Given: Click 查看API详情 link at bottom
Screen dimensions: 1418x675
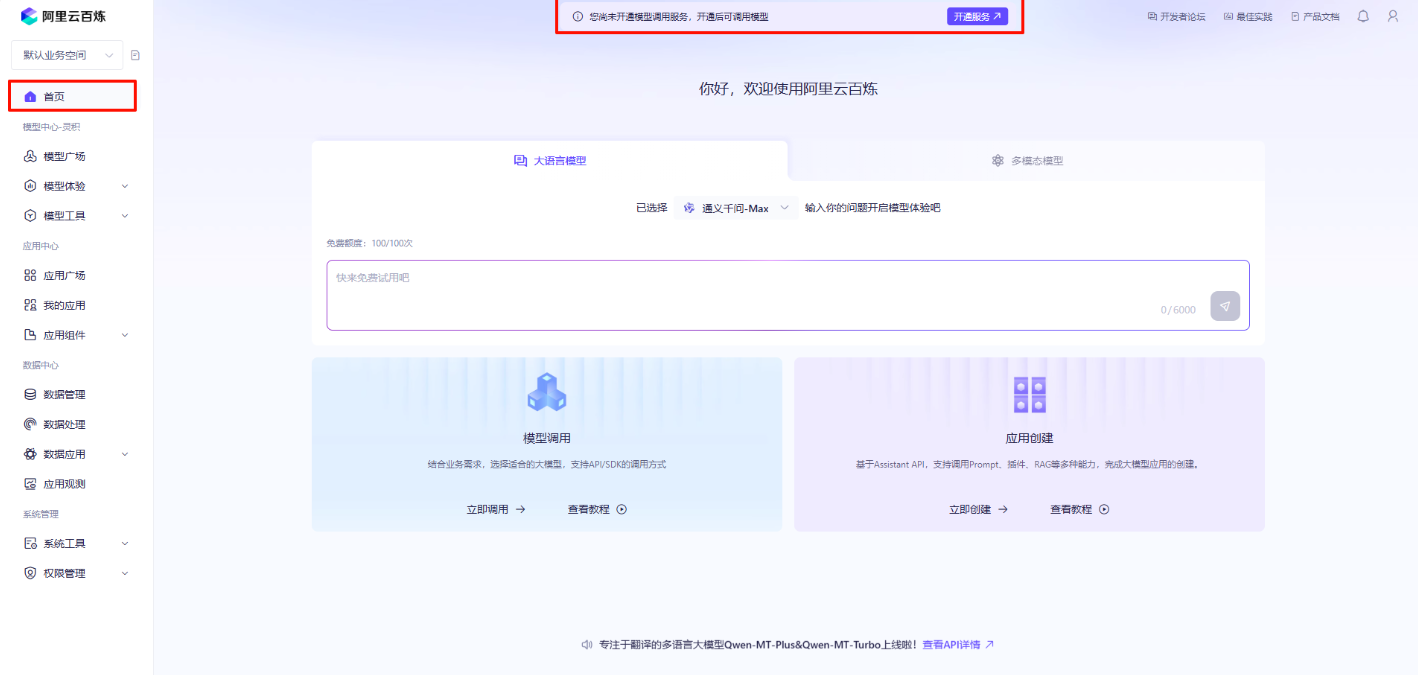Looking at the screenshot, I should coord(958,645).
